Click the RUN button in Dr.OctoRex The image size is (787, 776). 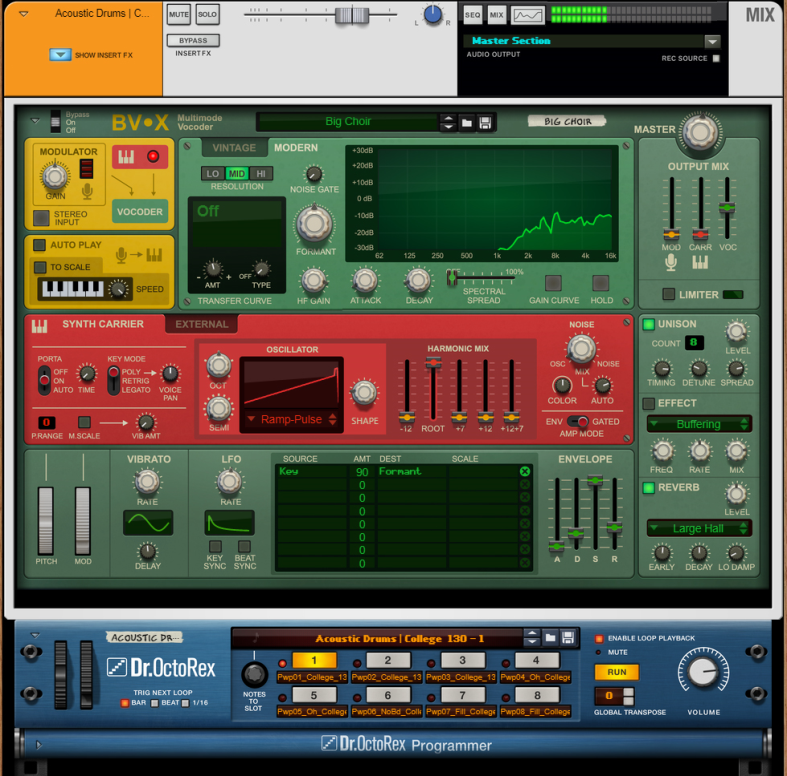tap(616, 672)
